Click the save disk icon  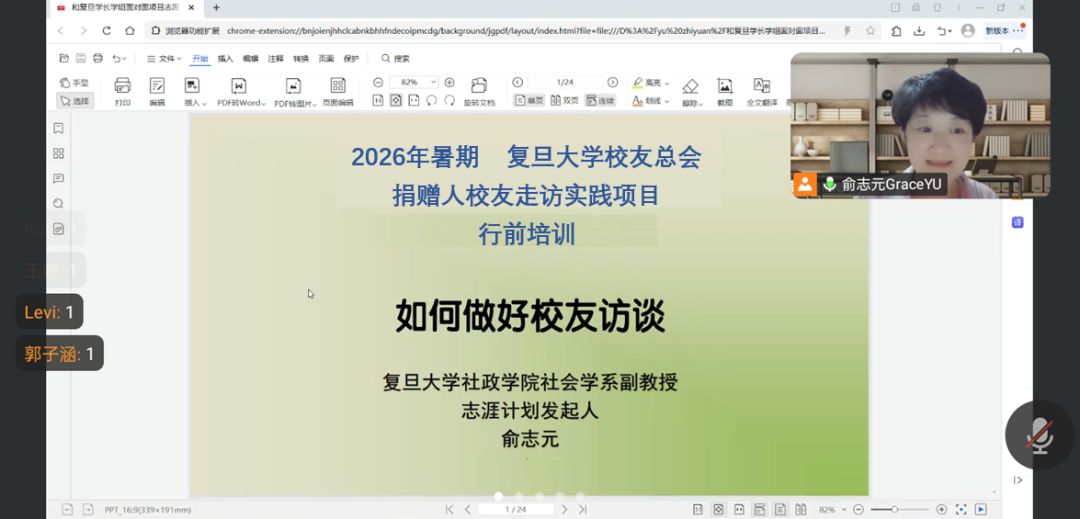[x=81, y=59]
